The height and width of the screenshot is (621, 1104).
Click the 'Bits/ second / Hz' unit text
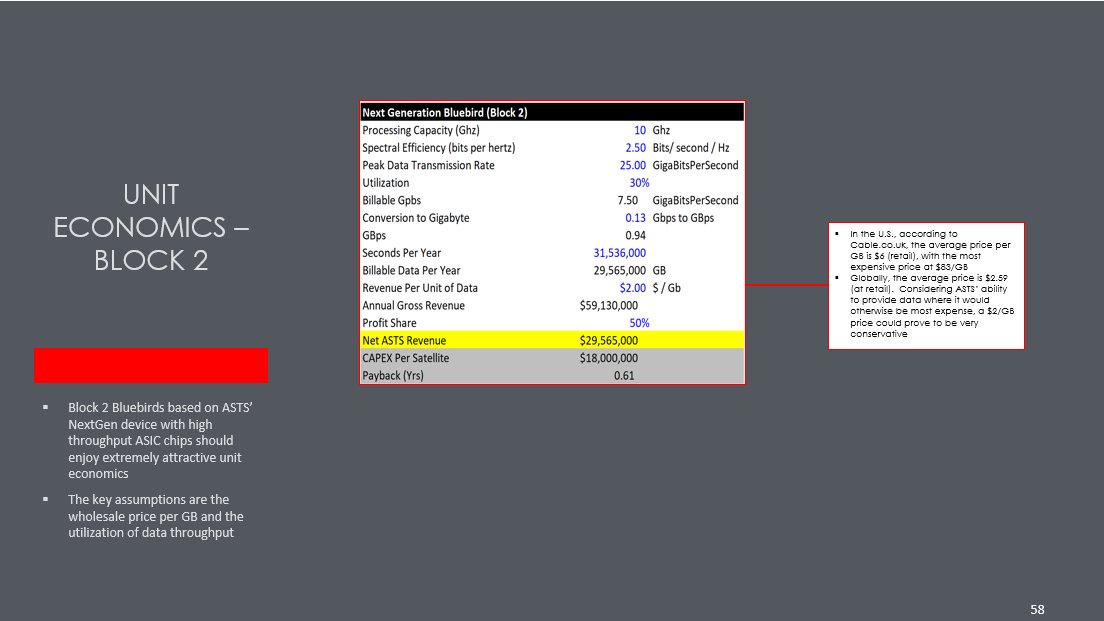[x=691, y=148]
